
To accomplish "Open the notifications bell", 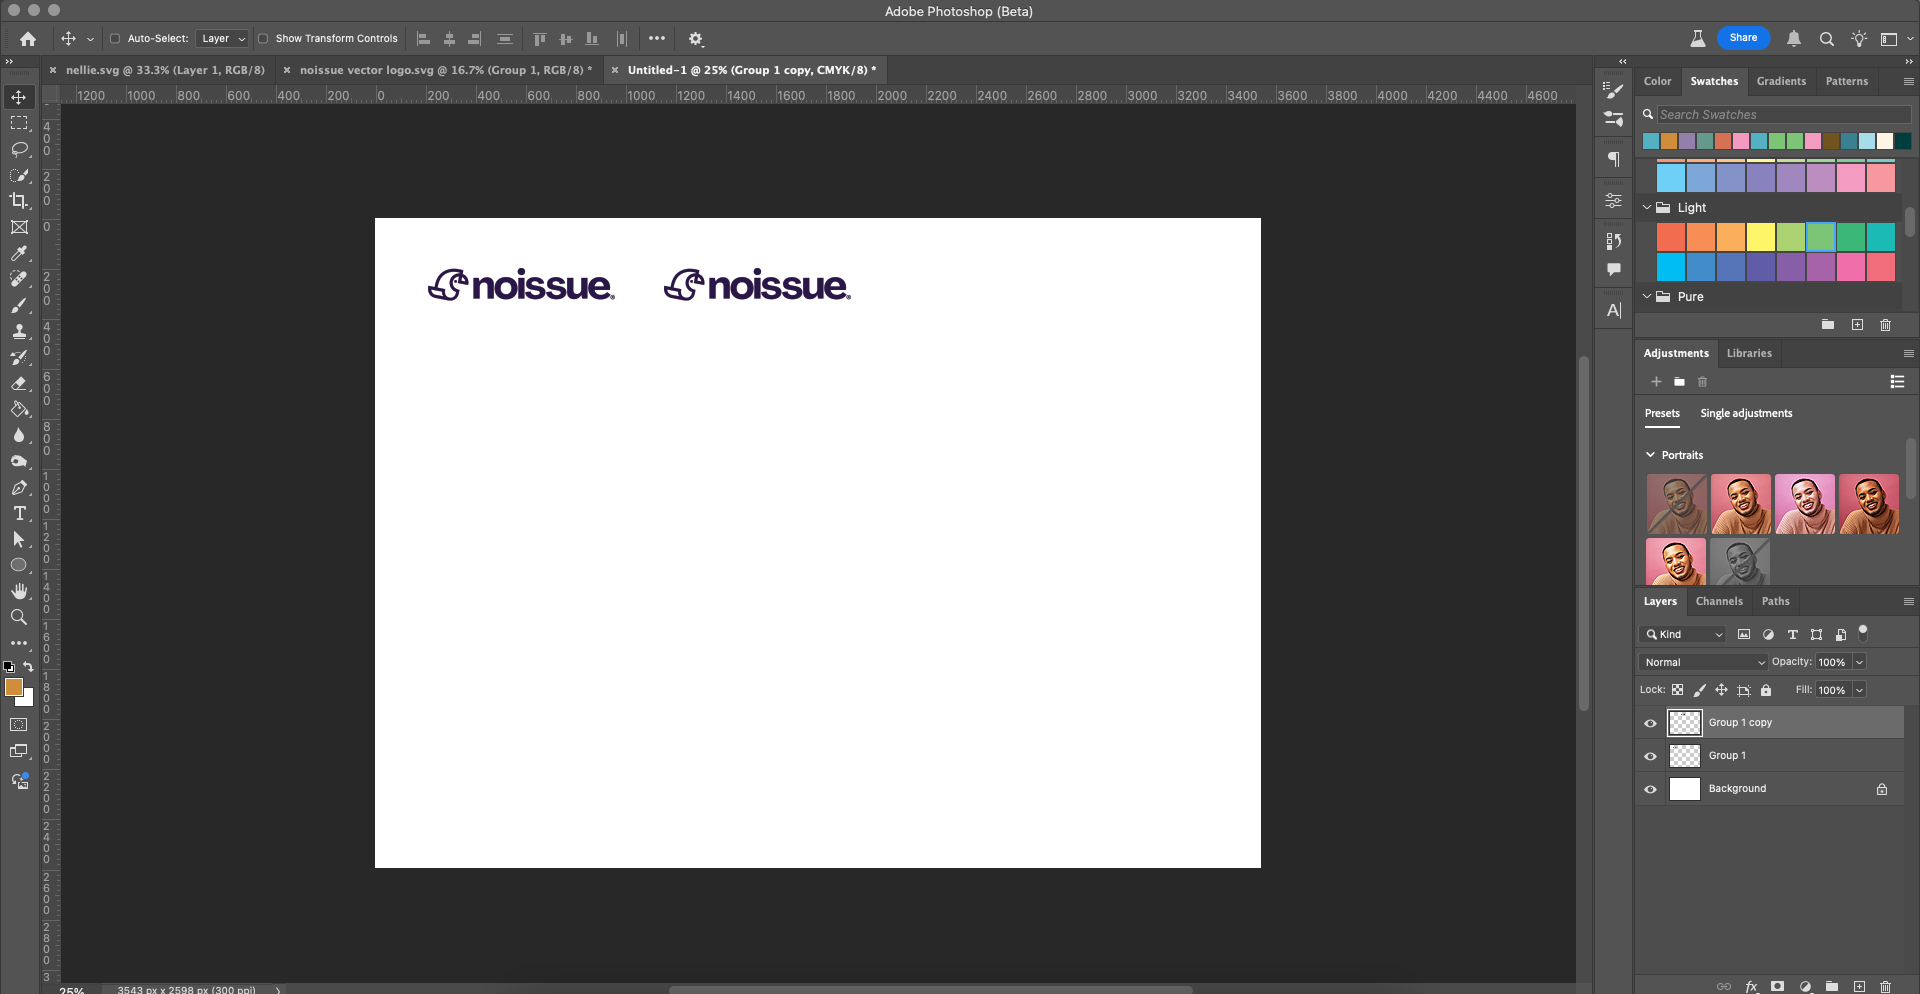I will click(1794, 39).
